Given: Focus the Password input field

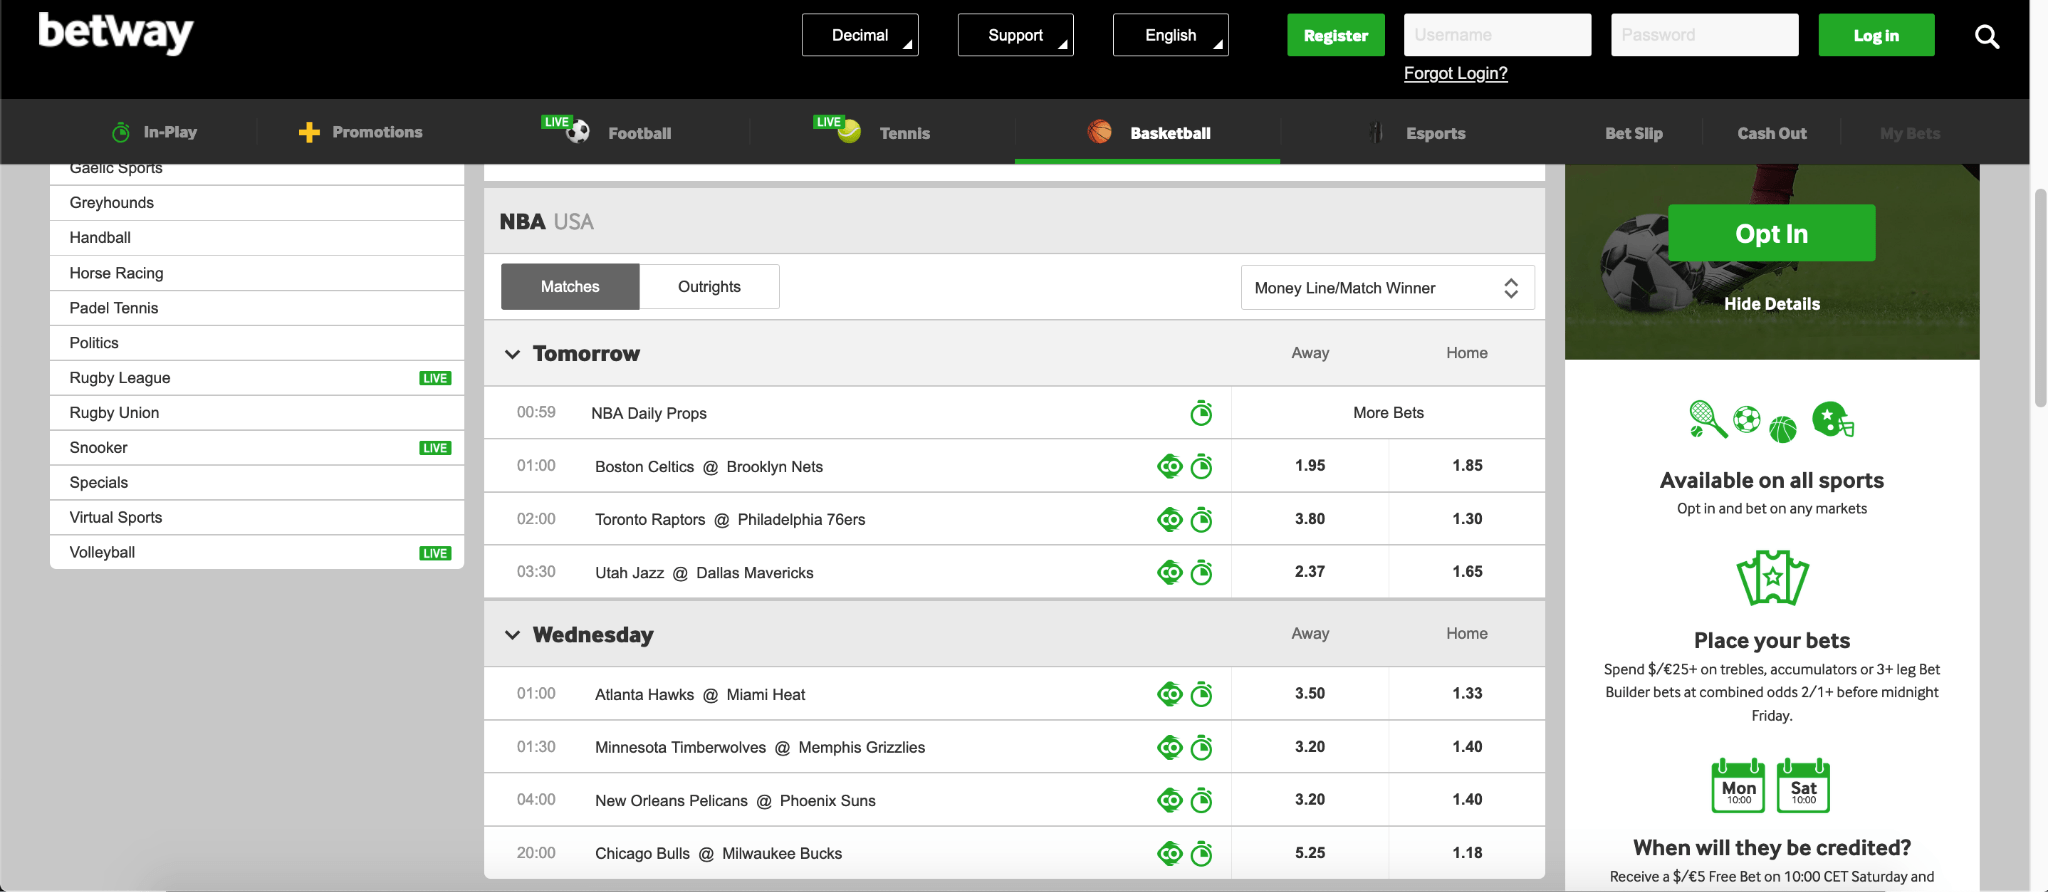Looking at the screenshot, I should tap(1704, 35).
